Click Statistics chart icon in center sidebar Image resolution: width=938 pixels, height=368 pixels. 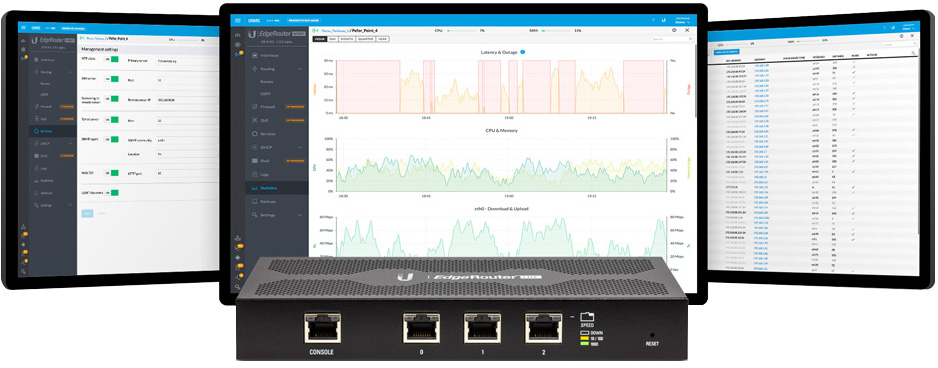click(254, 188)
